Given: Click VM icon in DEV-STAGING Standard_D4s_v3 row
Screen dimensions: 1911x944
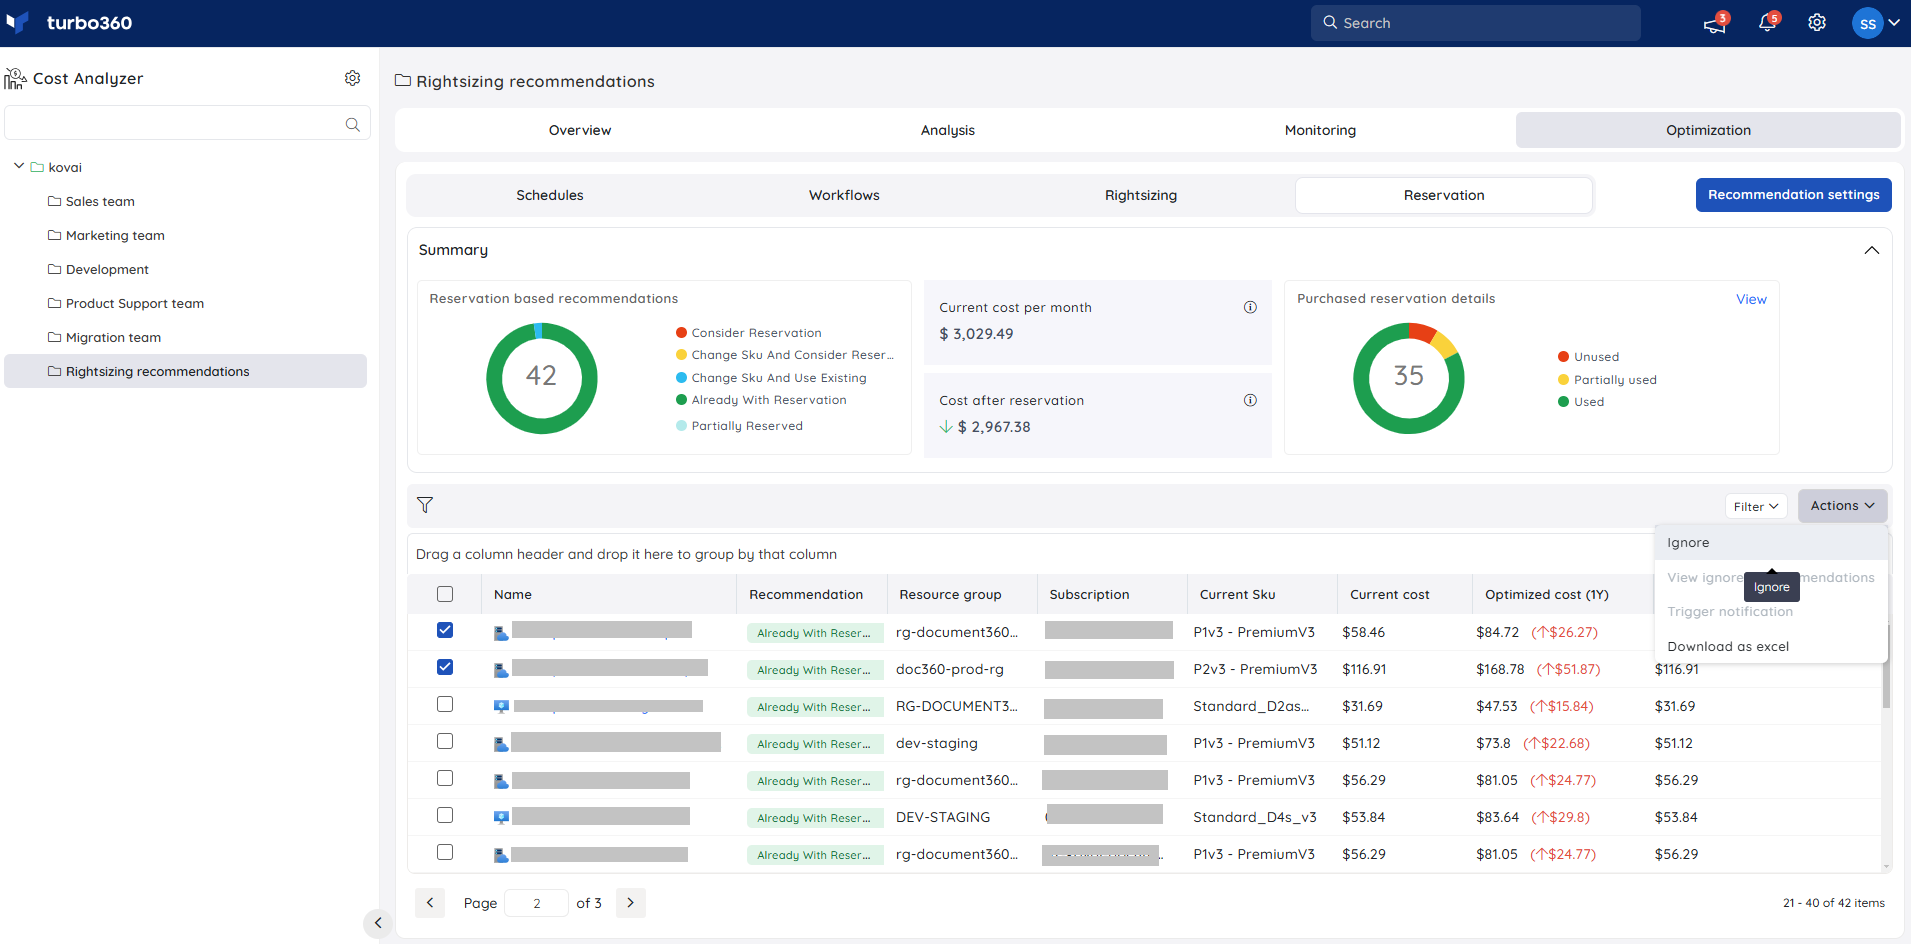Looking at the screenshot, I should click(x=501, y=818).
